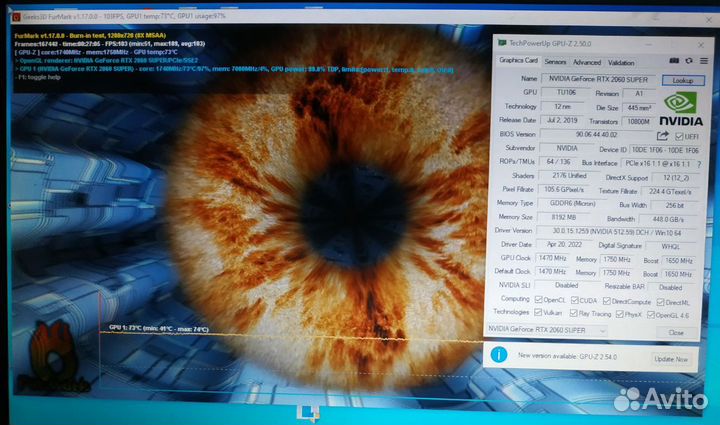Click the FurMark title bar icon

click(x=16, y=17)
